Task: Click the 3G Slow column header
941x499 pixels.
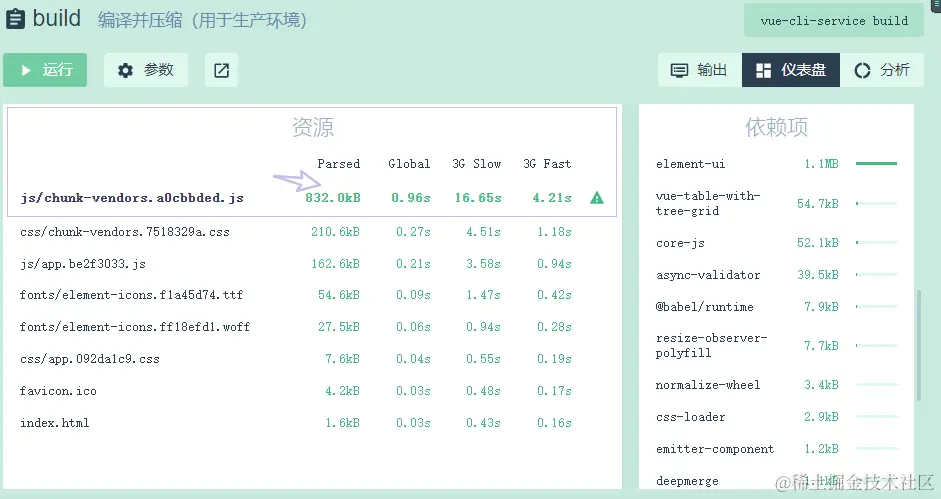Action: [477, 164]
